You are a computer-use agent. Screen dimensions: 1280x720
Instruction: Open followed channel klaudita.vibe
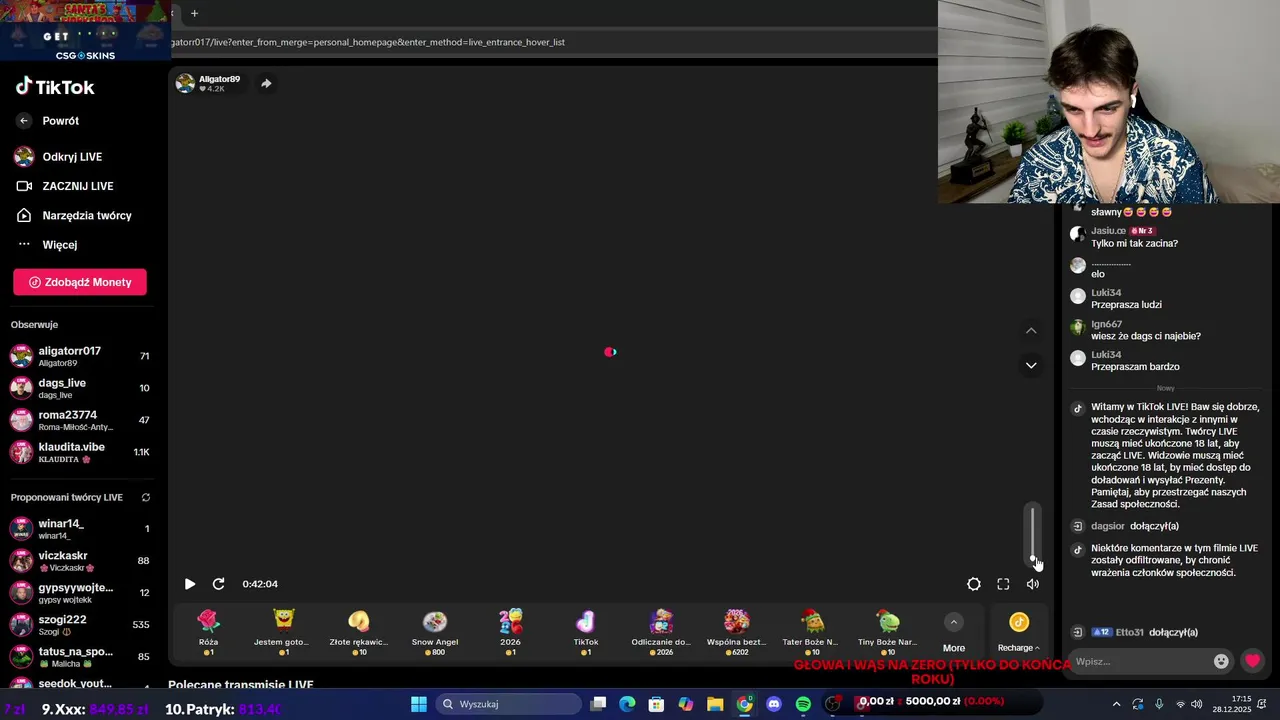click(x=80, y=452)
